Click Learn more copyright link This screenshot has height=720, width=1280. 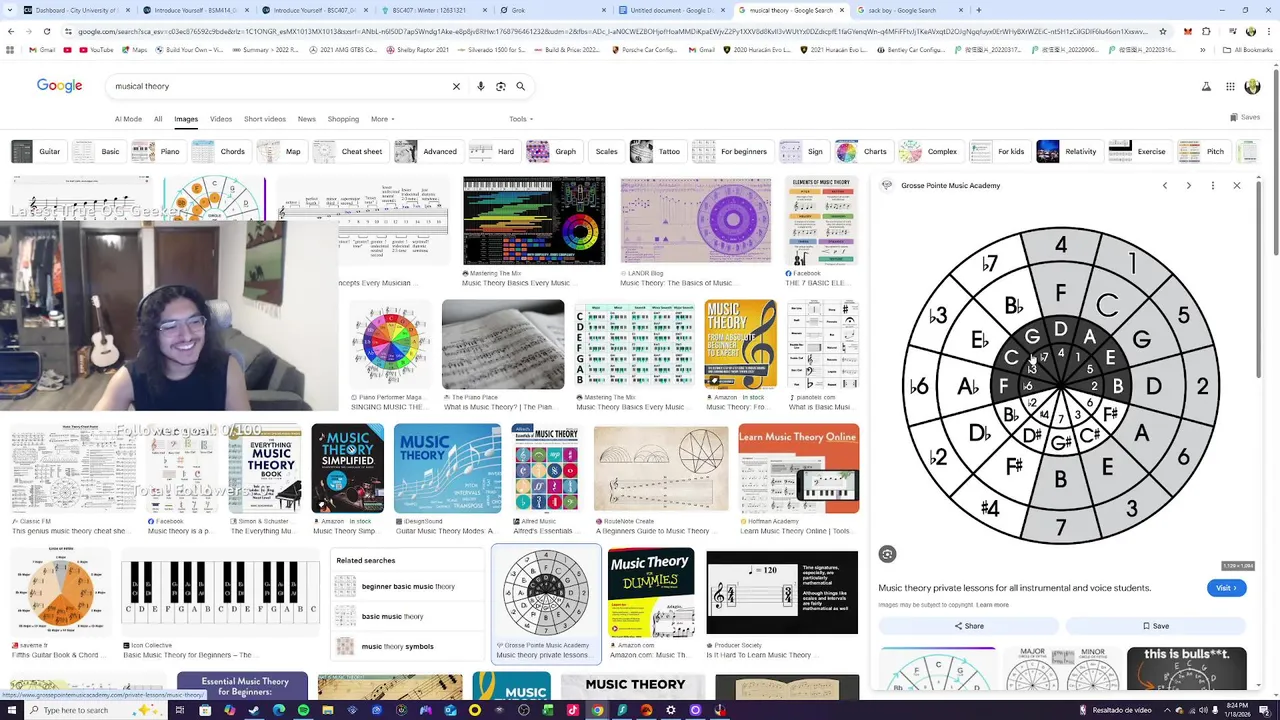tap(992, 605)
